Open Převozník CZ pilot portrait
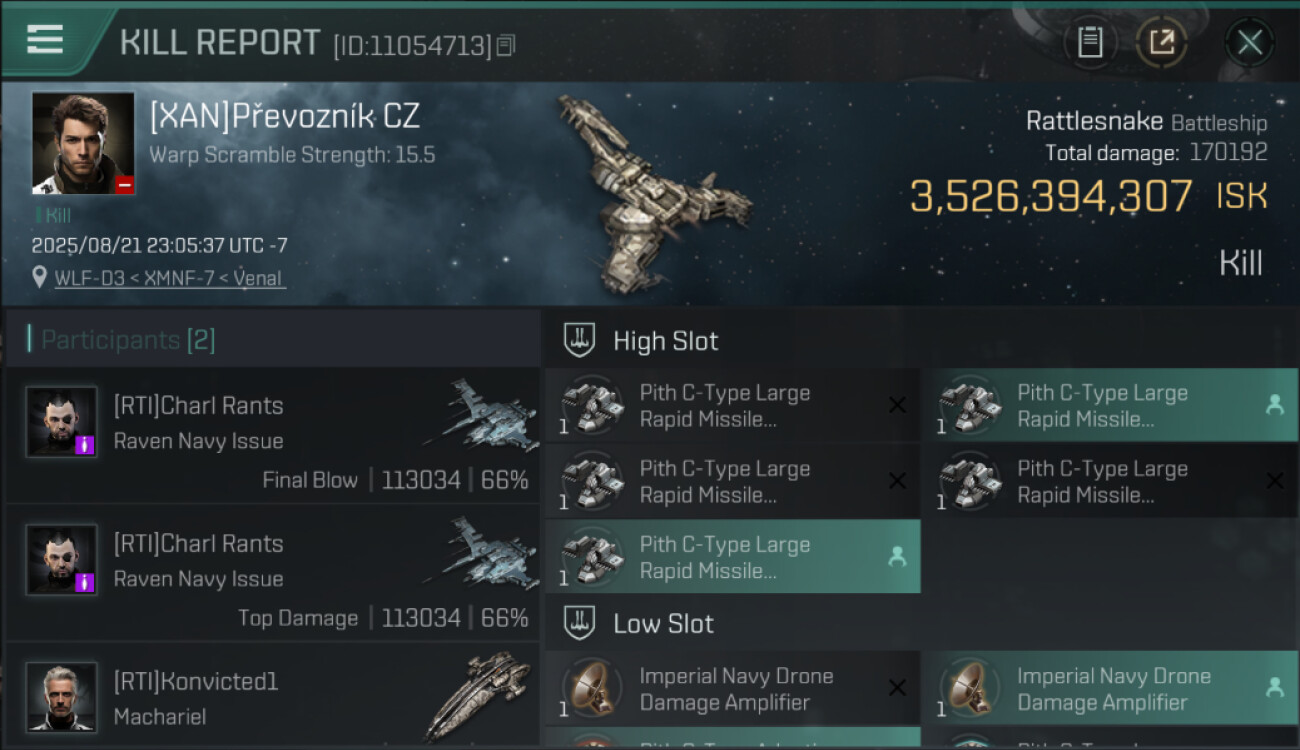This screenshot has width=1300, height=750. pyautogui.click(x=83, y=143)
